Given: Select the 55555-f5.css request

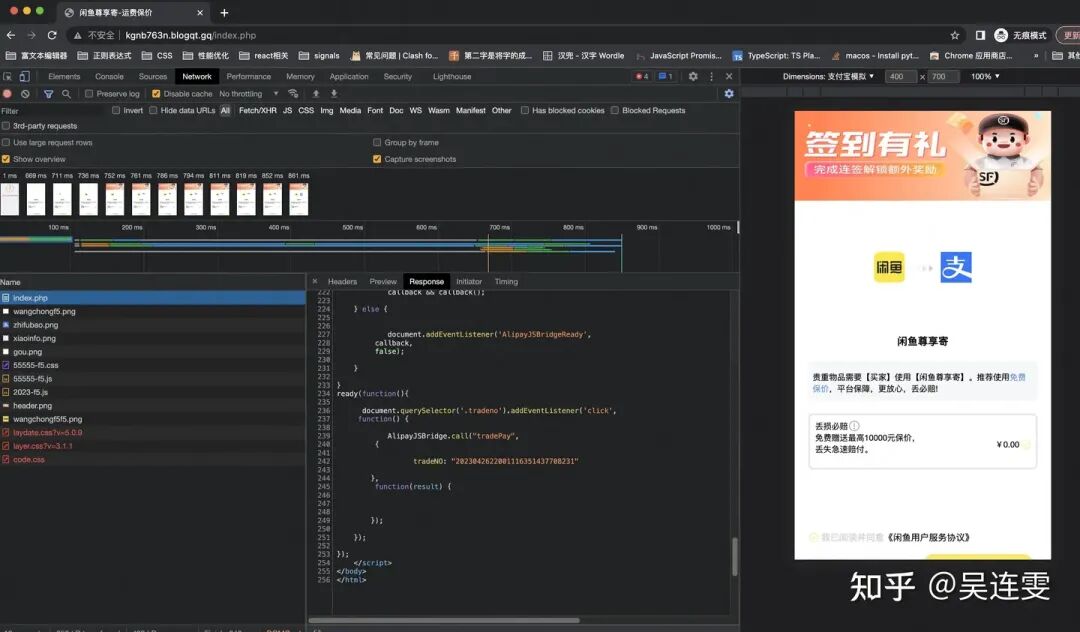Looking at the screenshot, I should point(153,365).
